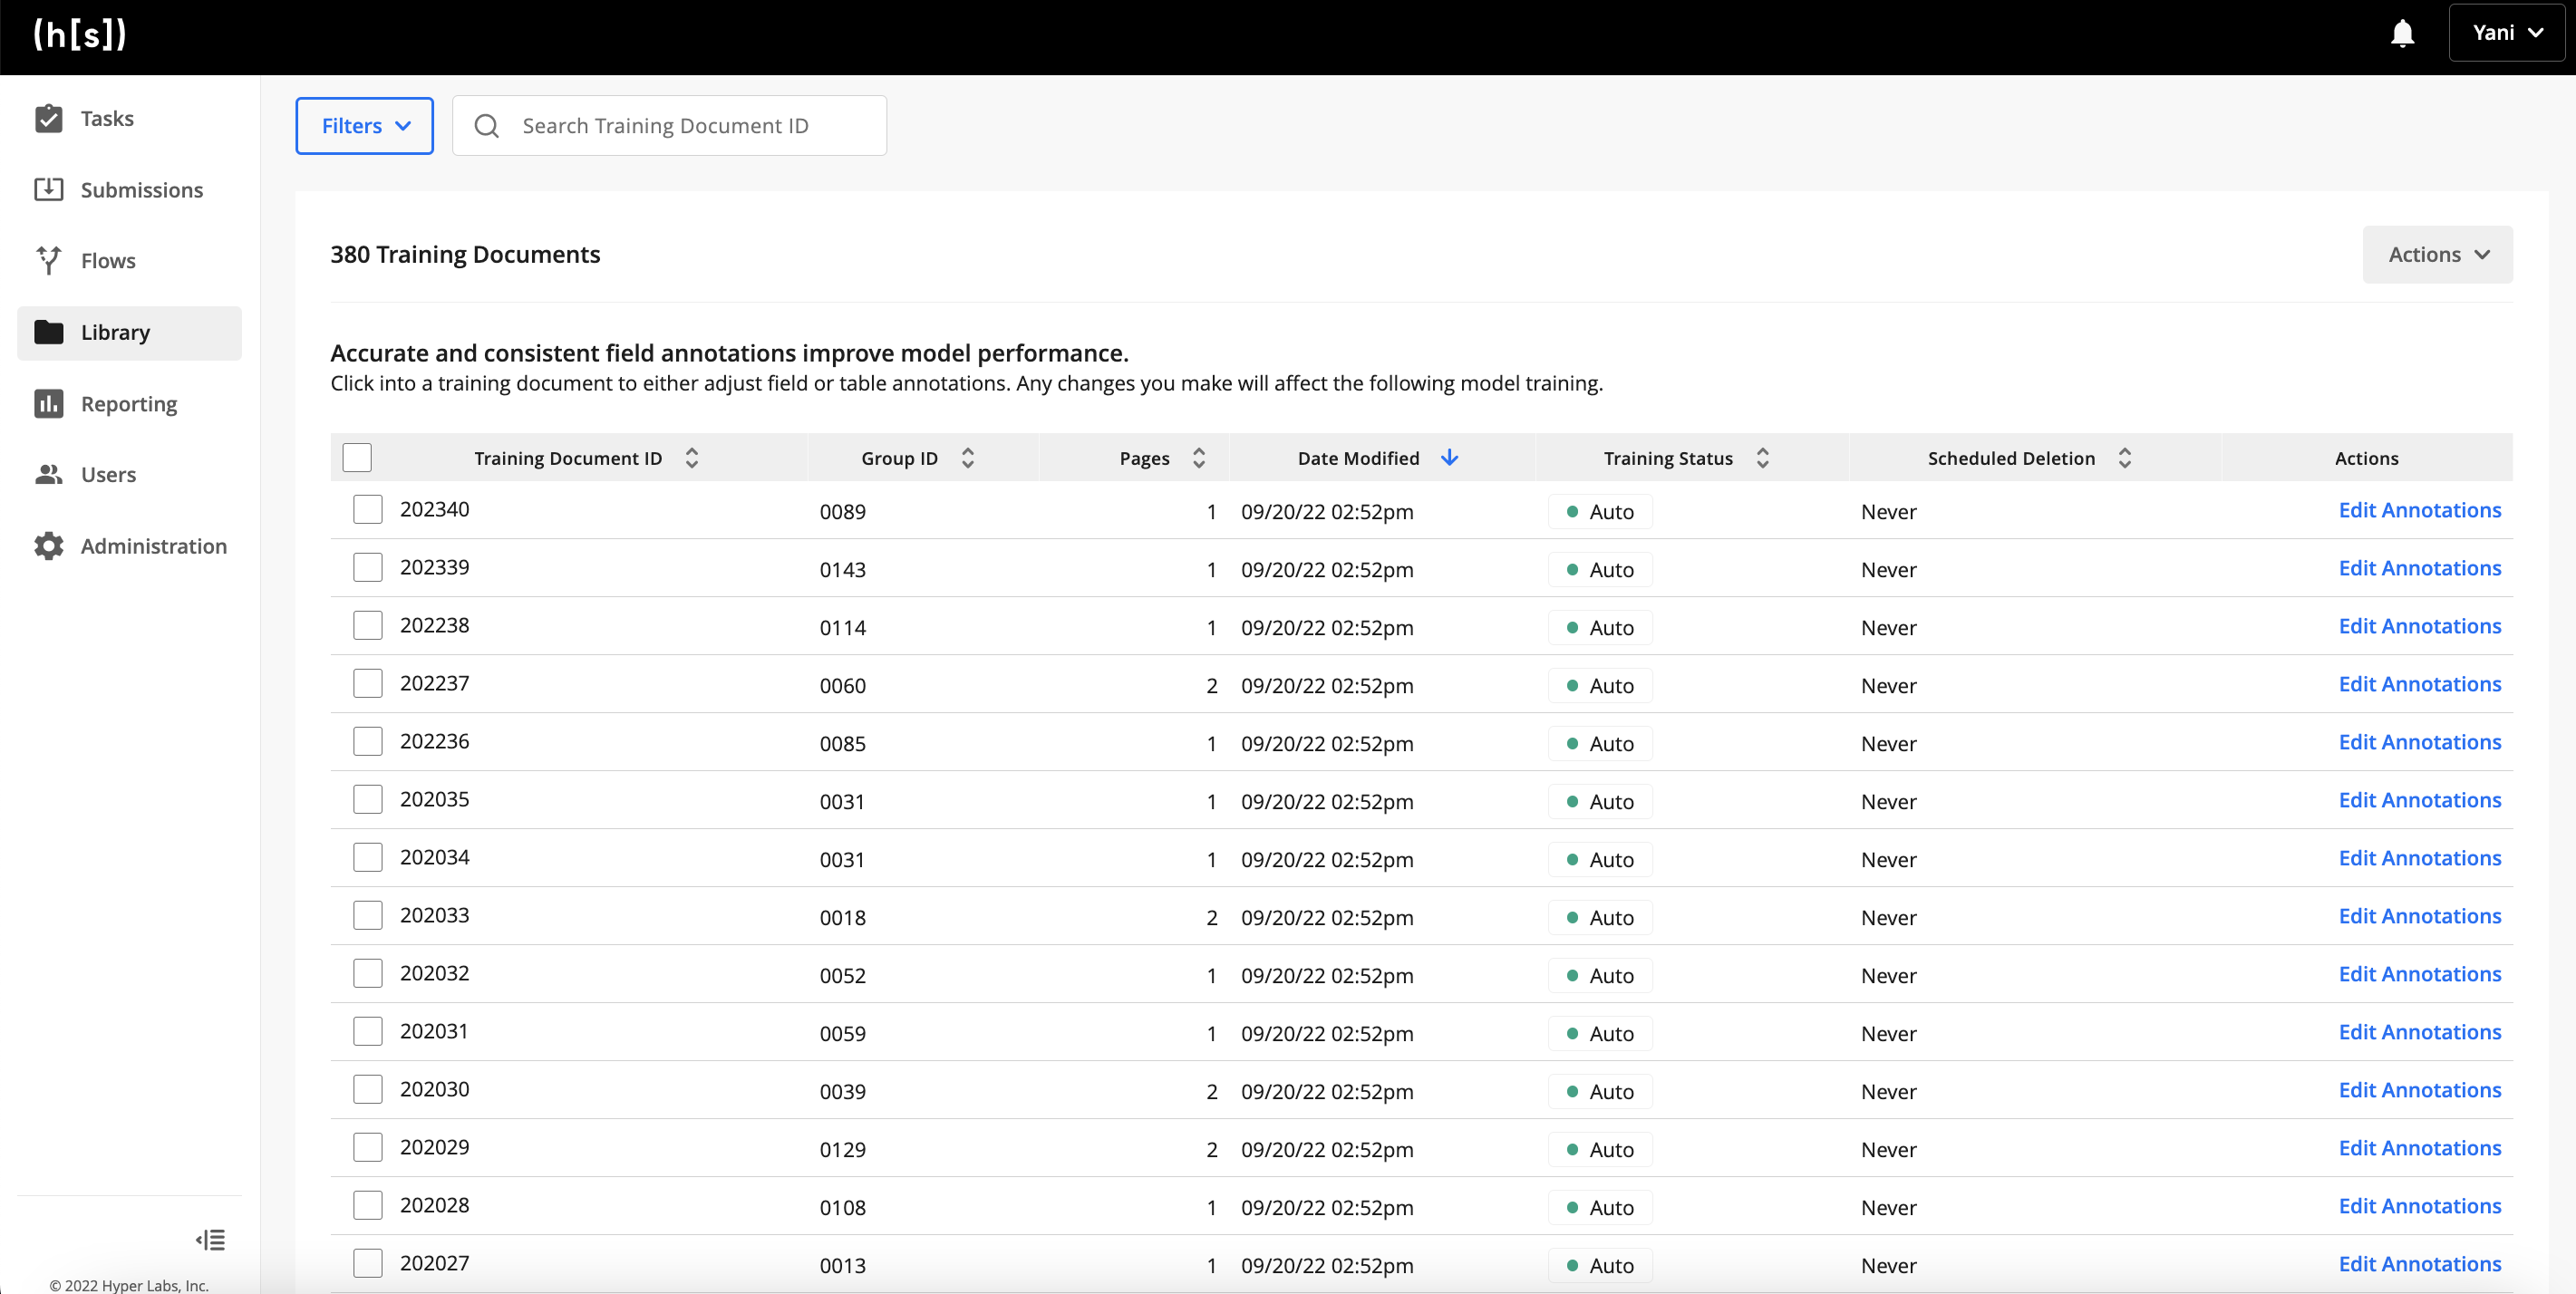The height and width of the screenshot is (1294, 2576).
Task: Click Auto status badge for 202340
Action: pyautogui.click(x=1600, y=512)
